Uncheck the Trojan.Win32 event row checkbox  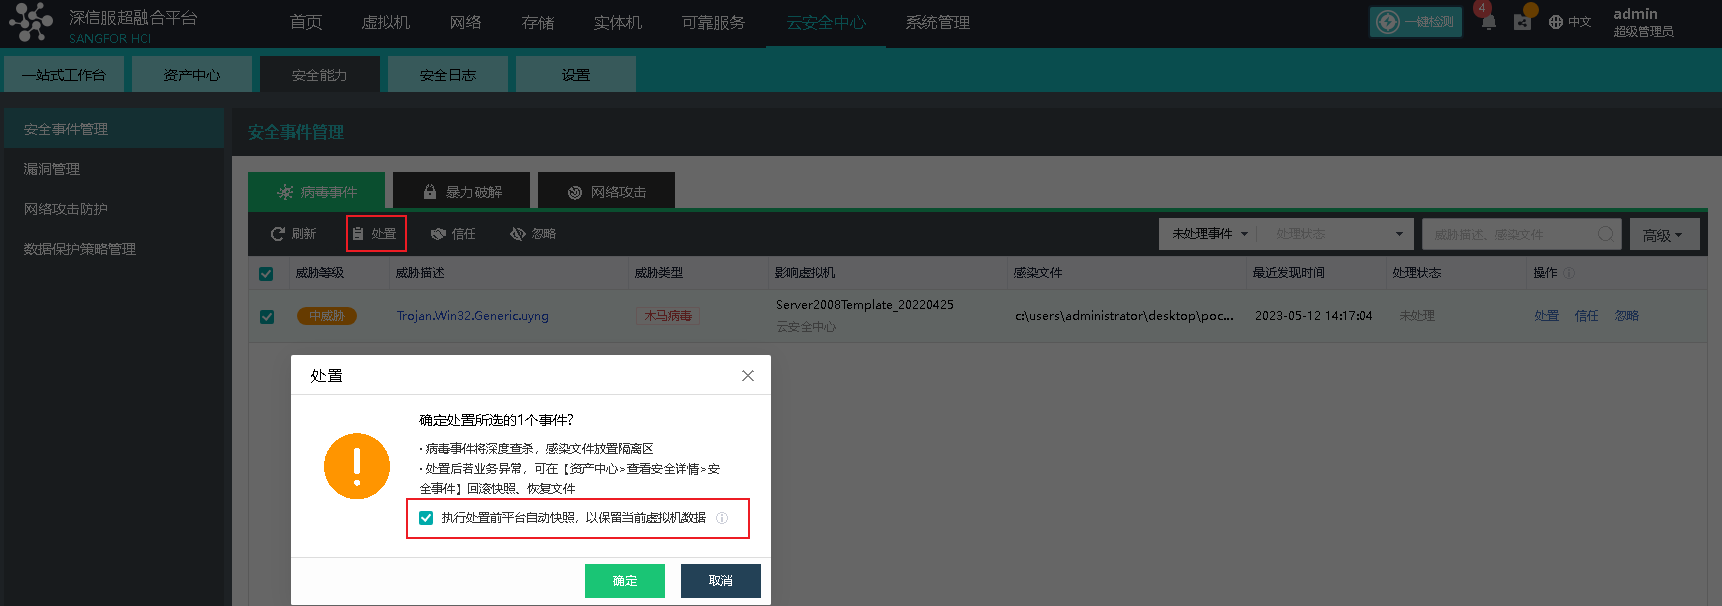pyautogui.click(x=267, y=316)
